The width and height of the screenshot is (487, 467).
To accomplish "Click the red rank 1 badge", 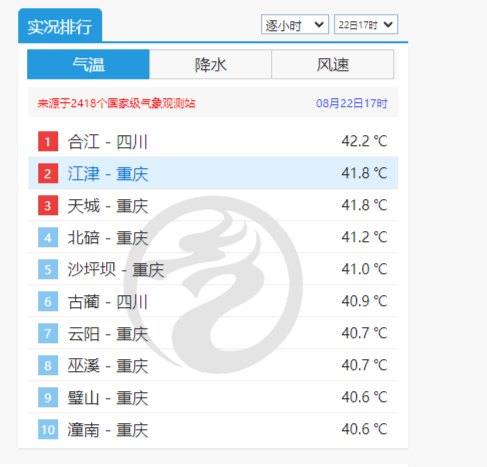I will tap(48, 141).
